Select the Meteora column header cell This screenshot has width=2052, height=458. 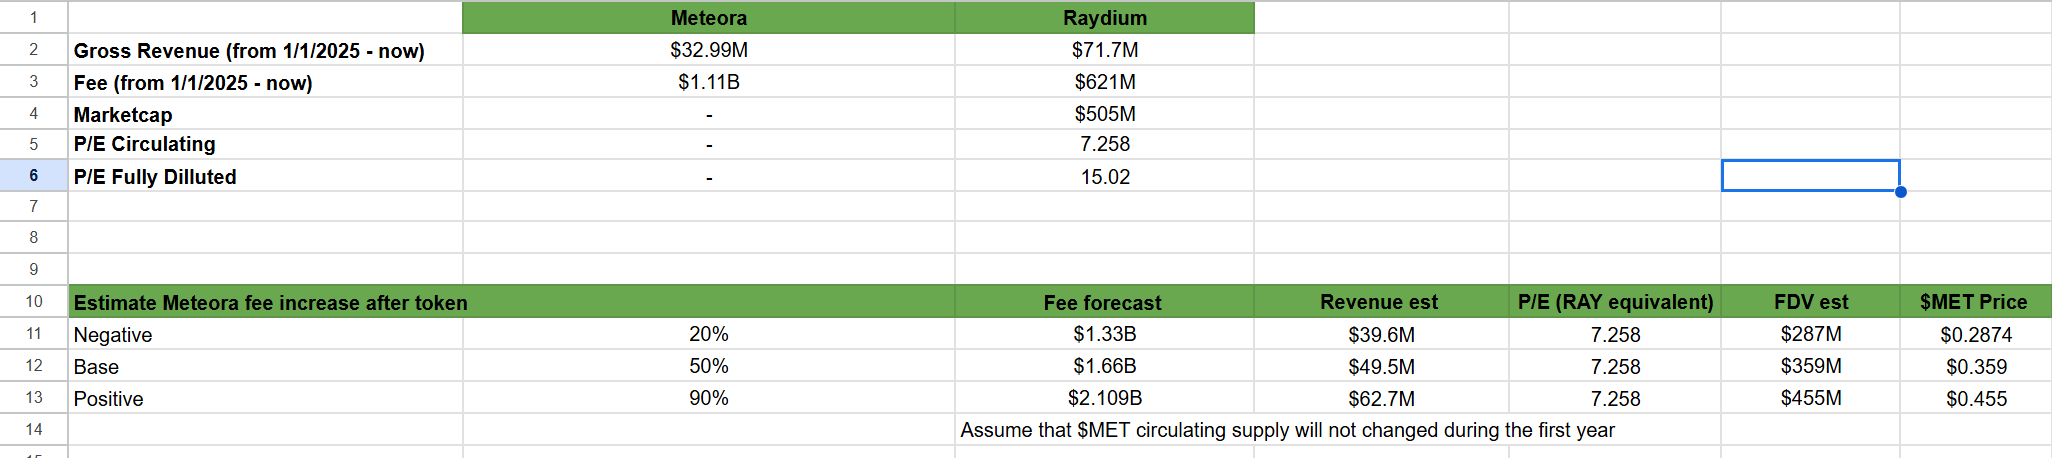click(708, 18)
